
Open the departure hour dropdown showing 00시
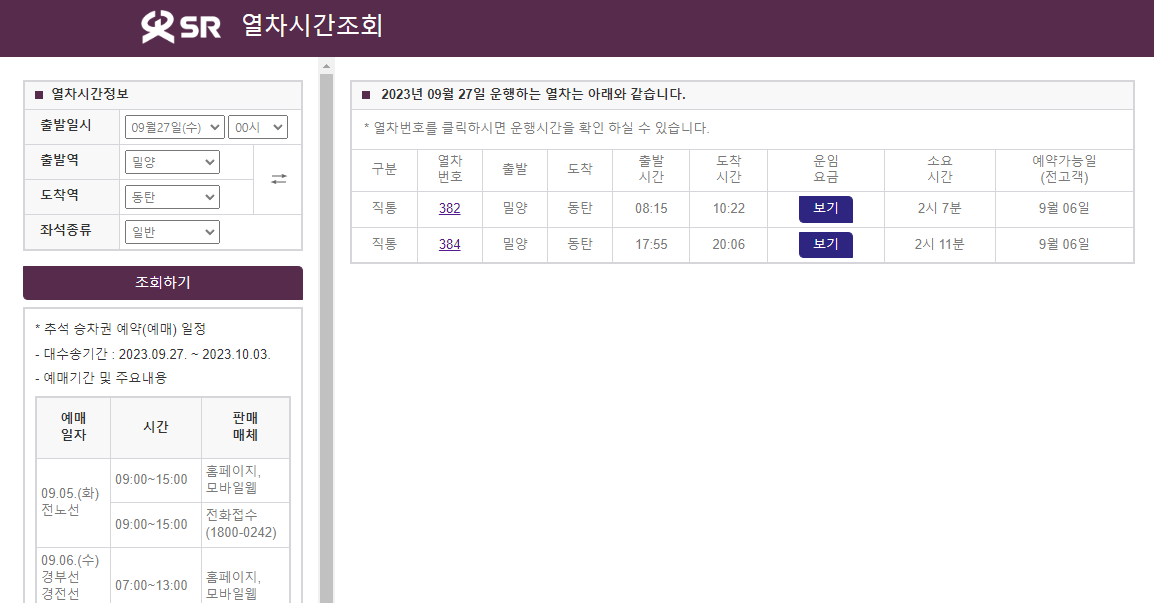point(258,127)
